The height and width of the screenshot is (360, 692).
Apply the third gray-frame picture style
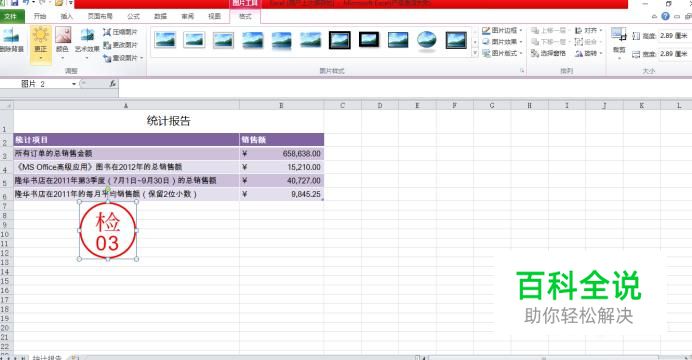223,40
